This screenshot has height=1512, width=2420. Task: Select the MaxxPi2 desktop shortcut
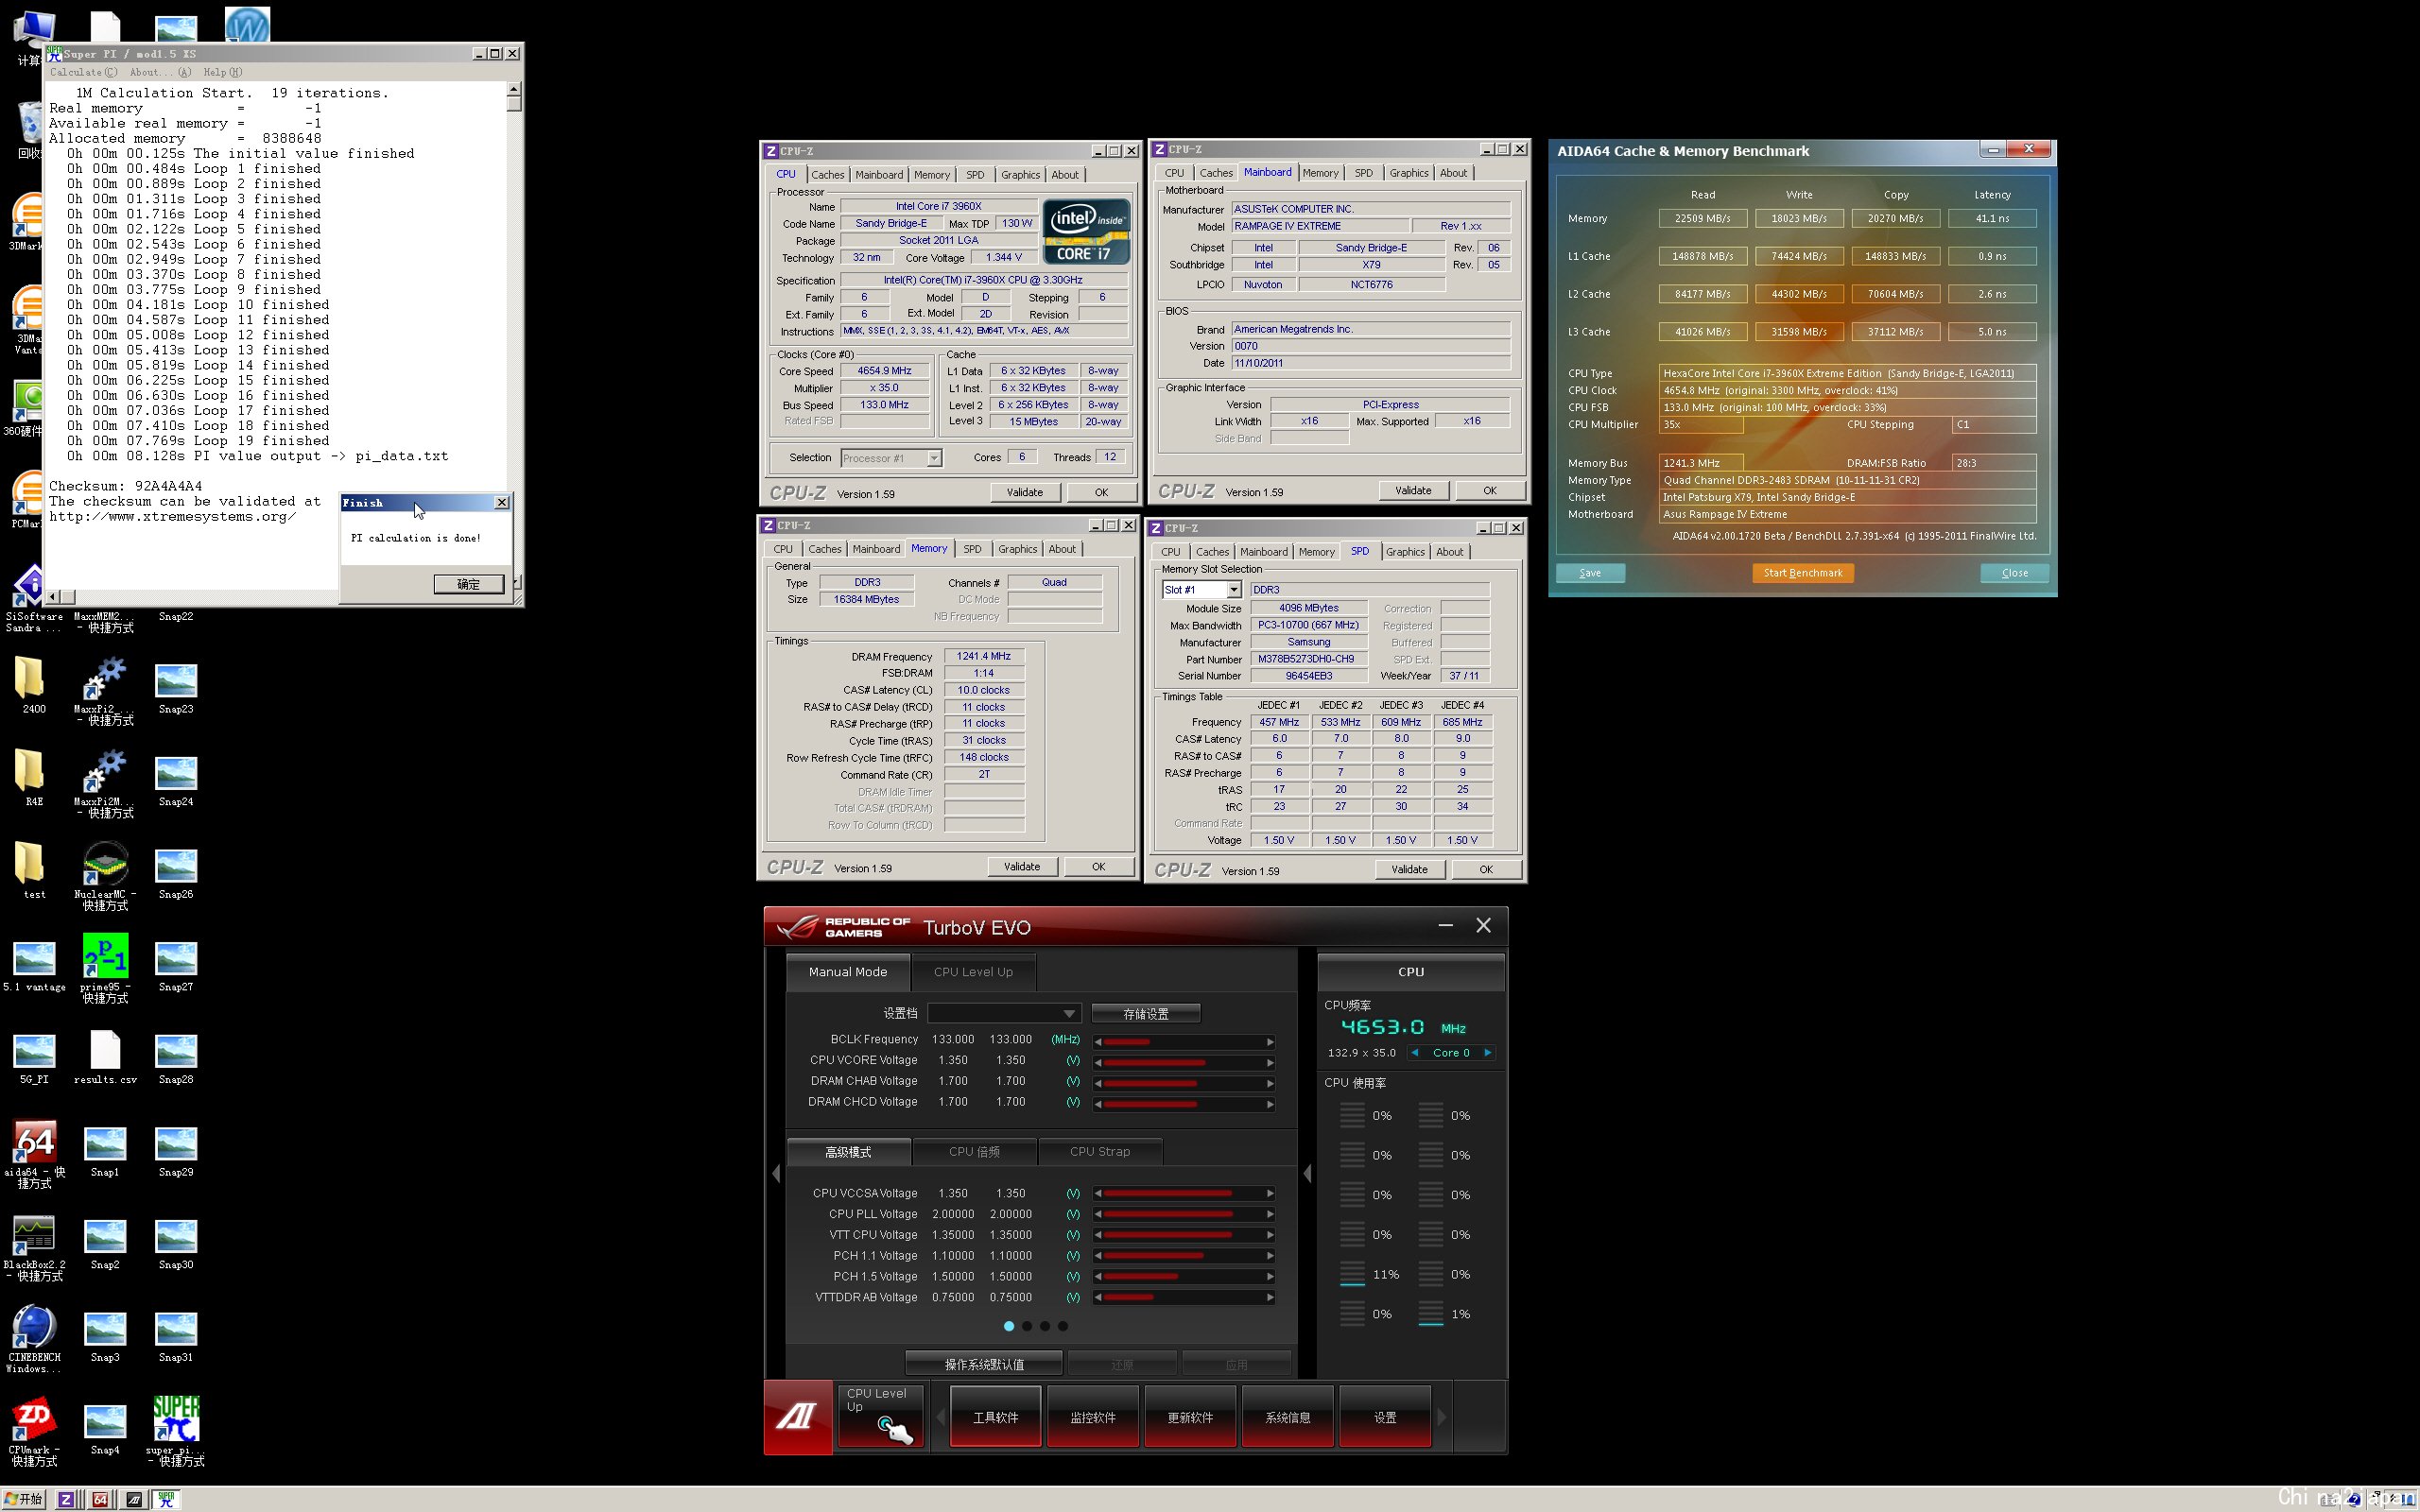[x=105, y=690]
